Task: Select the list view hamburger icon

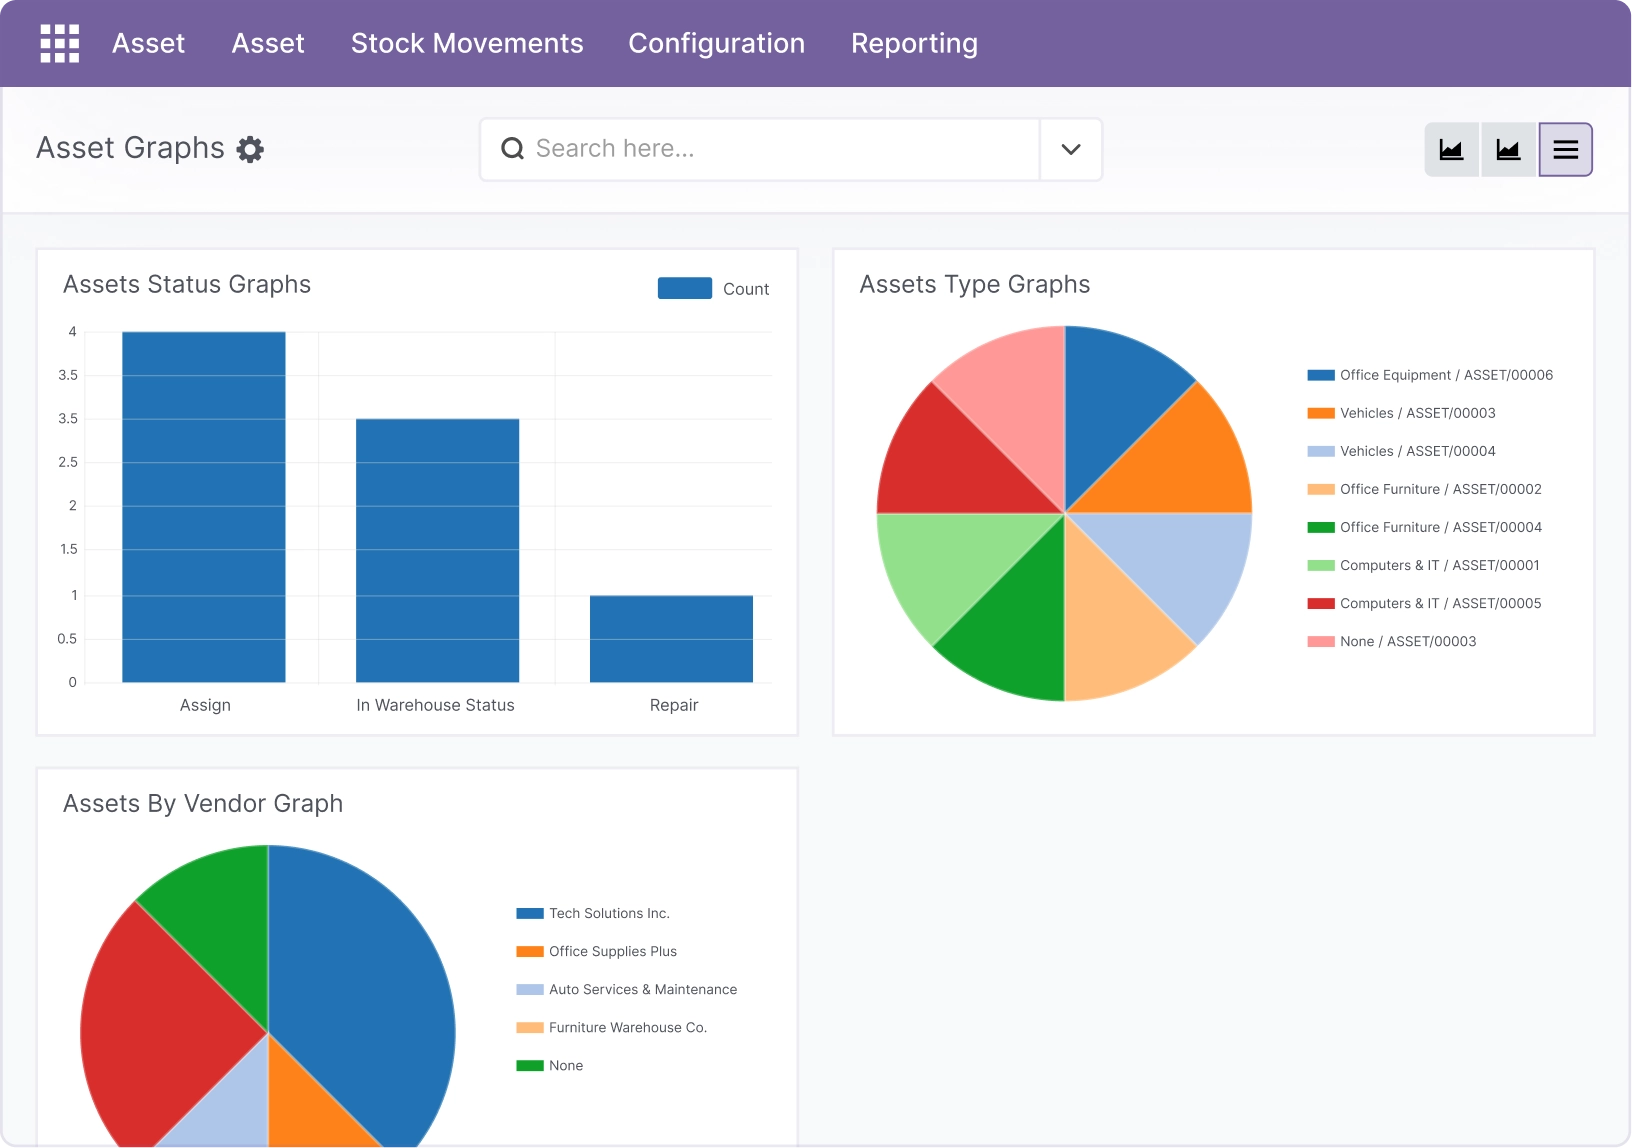Action: click(x=1566, y=150)
